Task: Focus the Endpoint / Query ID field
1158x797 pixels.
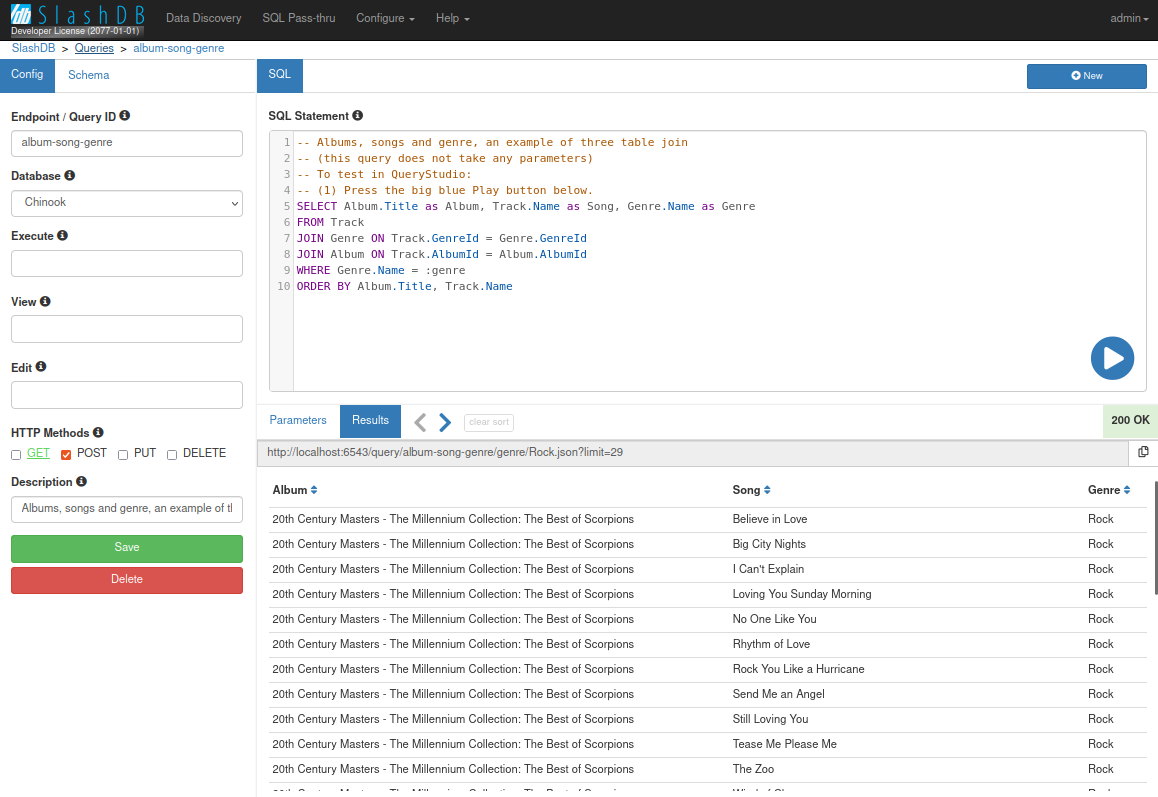Action: tap(127, 143)
